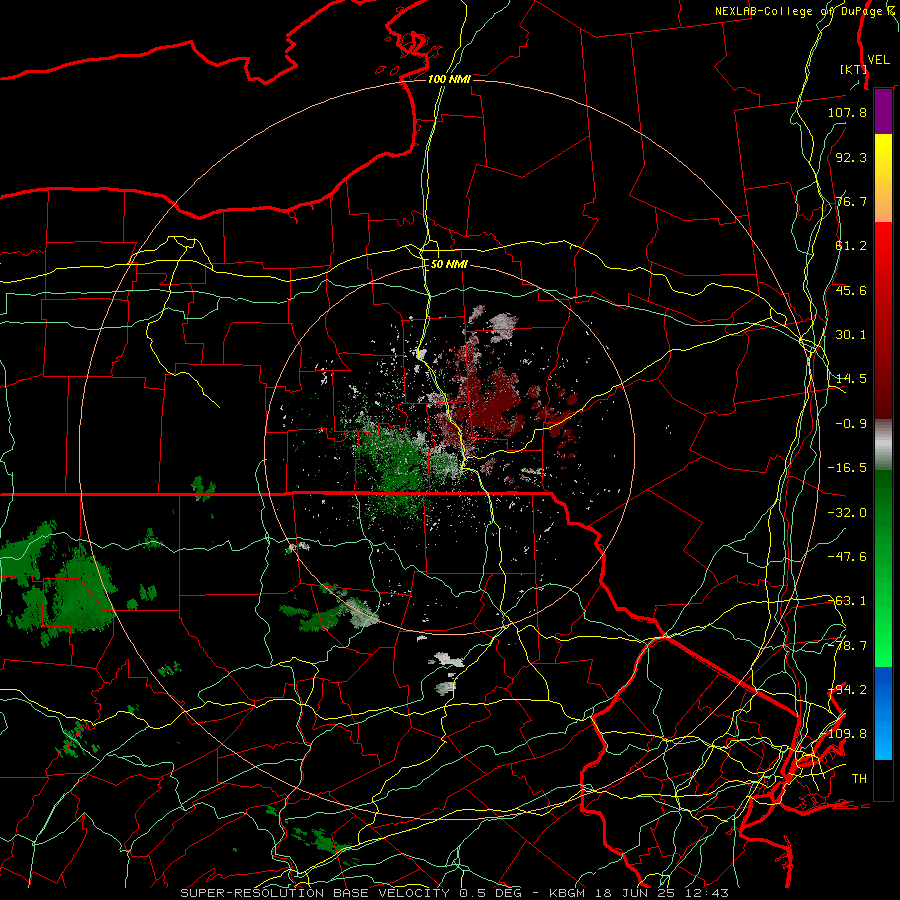Click the 14.5 velocity scale value
Screen dimensions: 900x900
[x=851, y=379]
